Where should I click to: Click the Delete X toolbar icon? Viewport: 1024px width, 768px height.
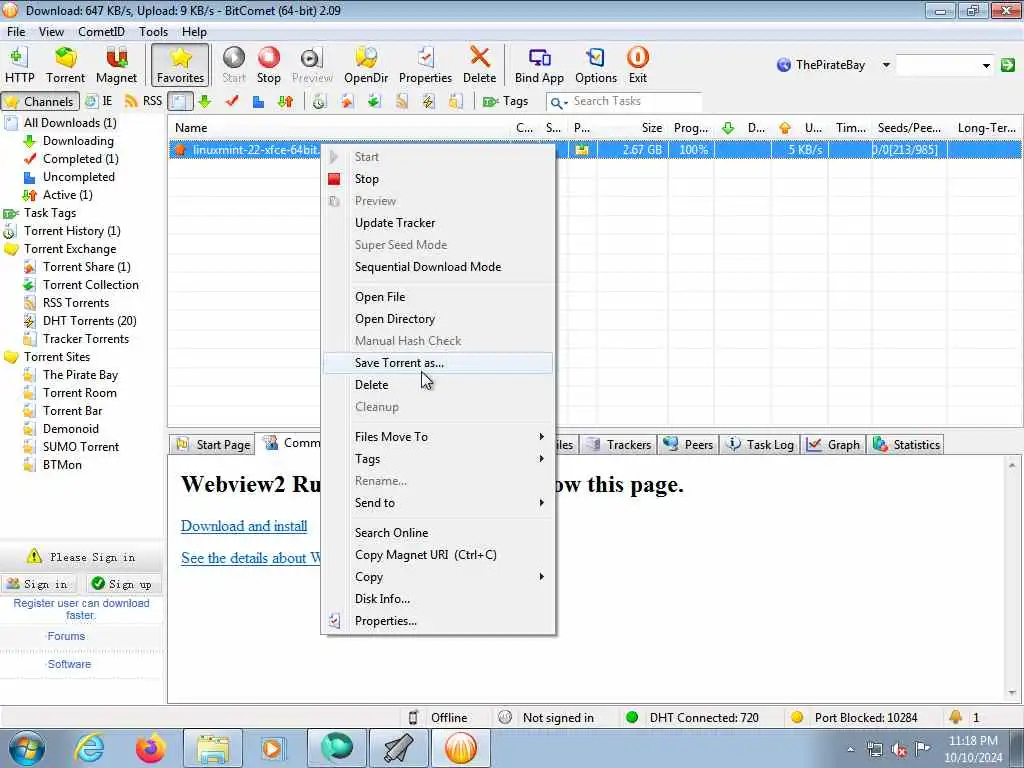pyautogui.click(x=479, y=65)
